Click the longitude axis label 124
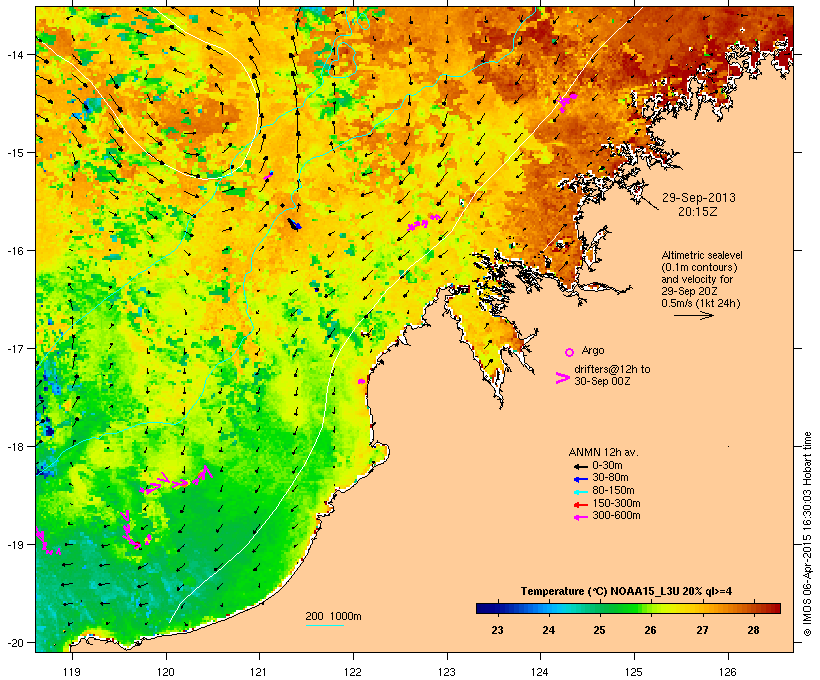The width and height of the screenshot is (820, 680). pos(540,672)
